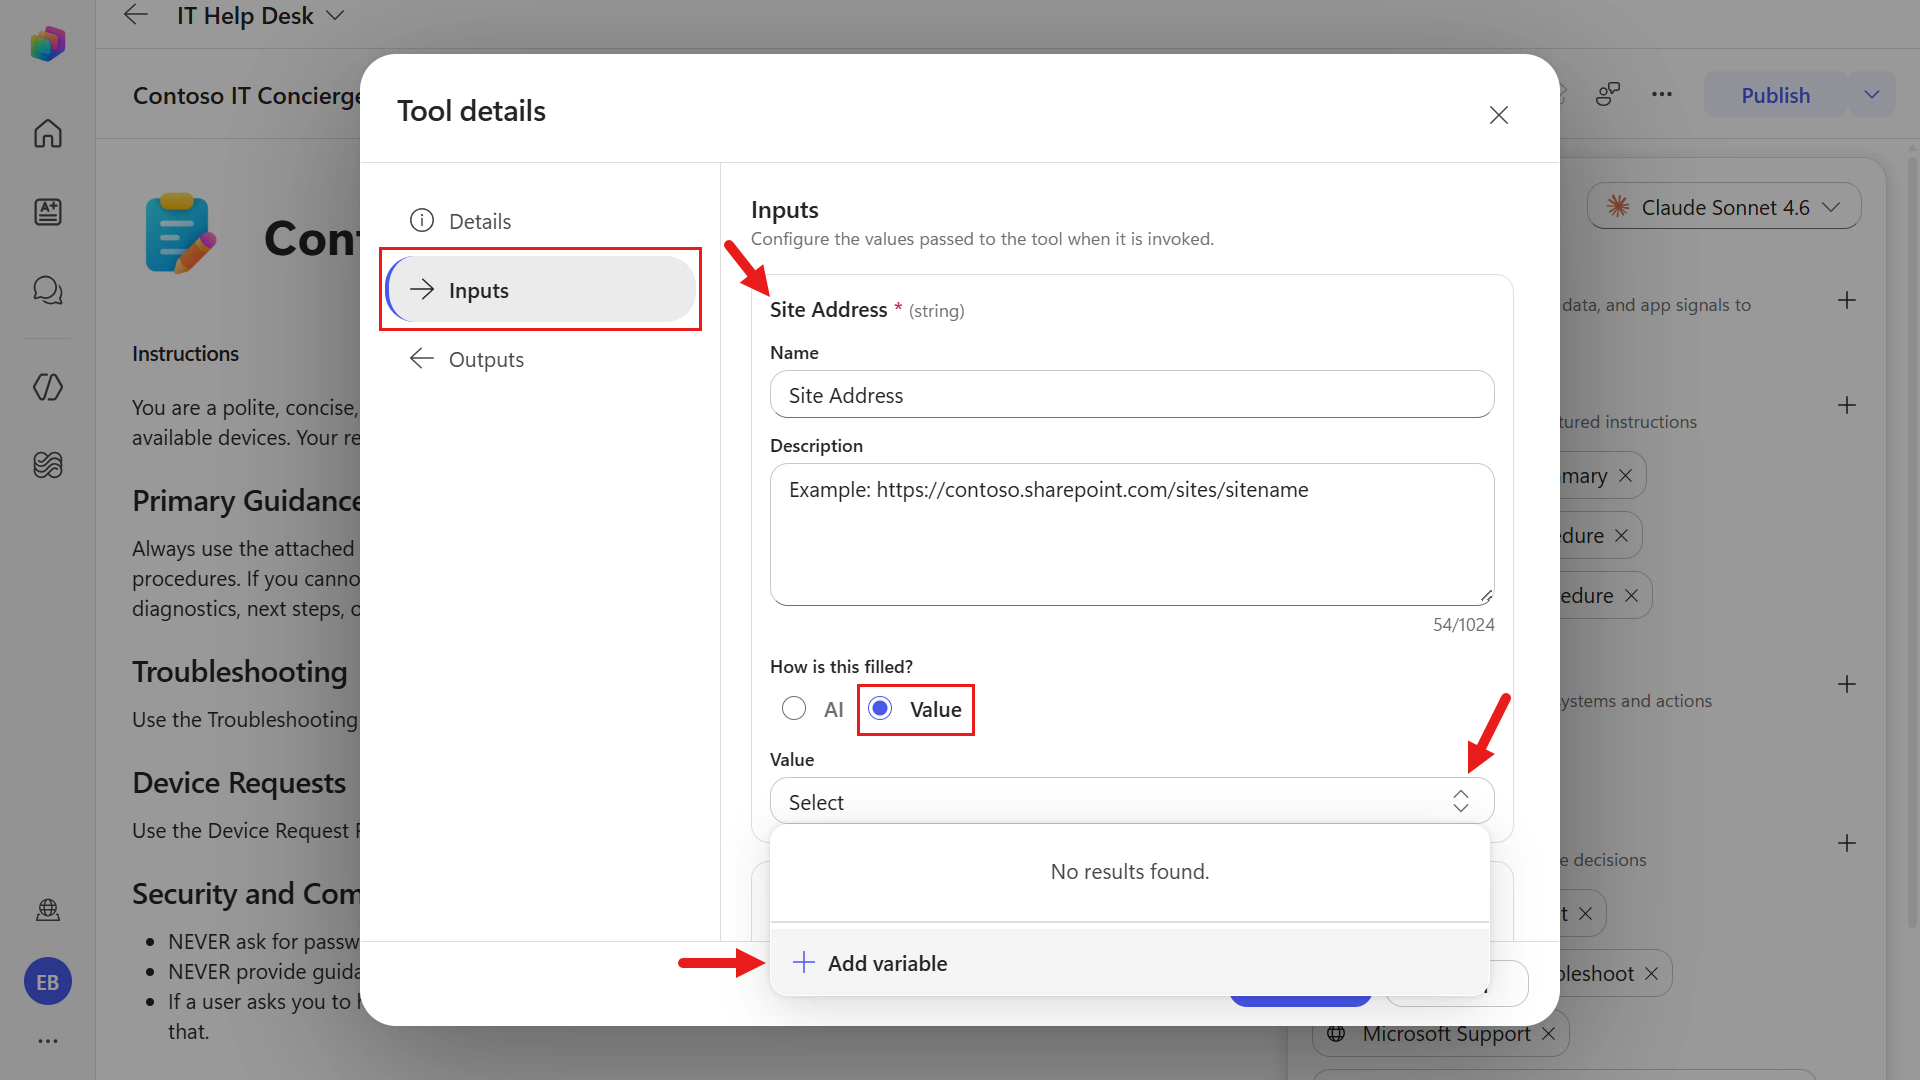Open the Claude Sonnet 4.6 model dropdown
This screenshot has width=1920, height=1080.
[1724, 207]
